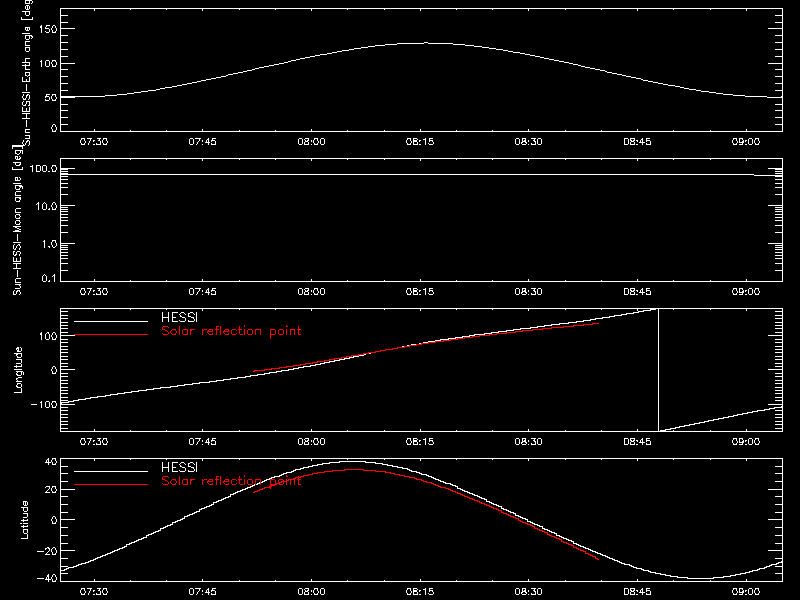Click the 100 tick label on Earth angle plot
This screenshot has width=800, height=600.
point(48,64)
